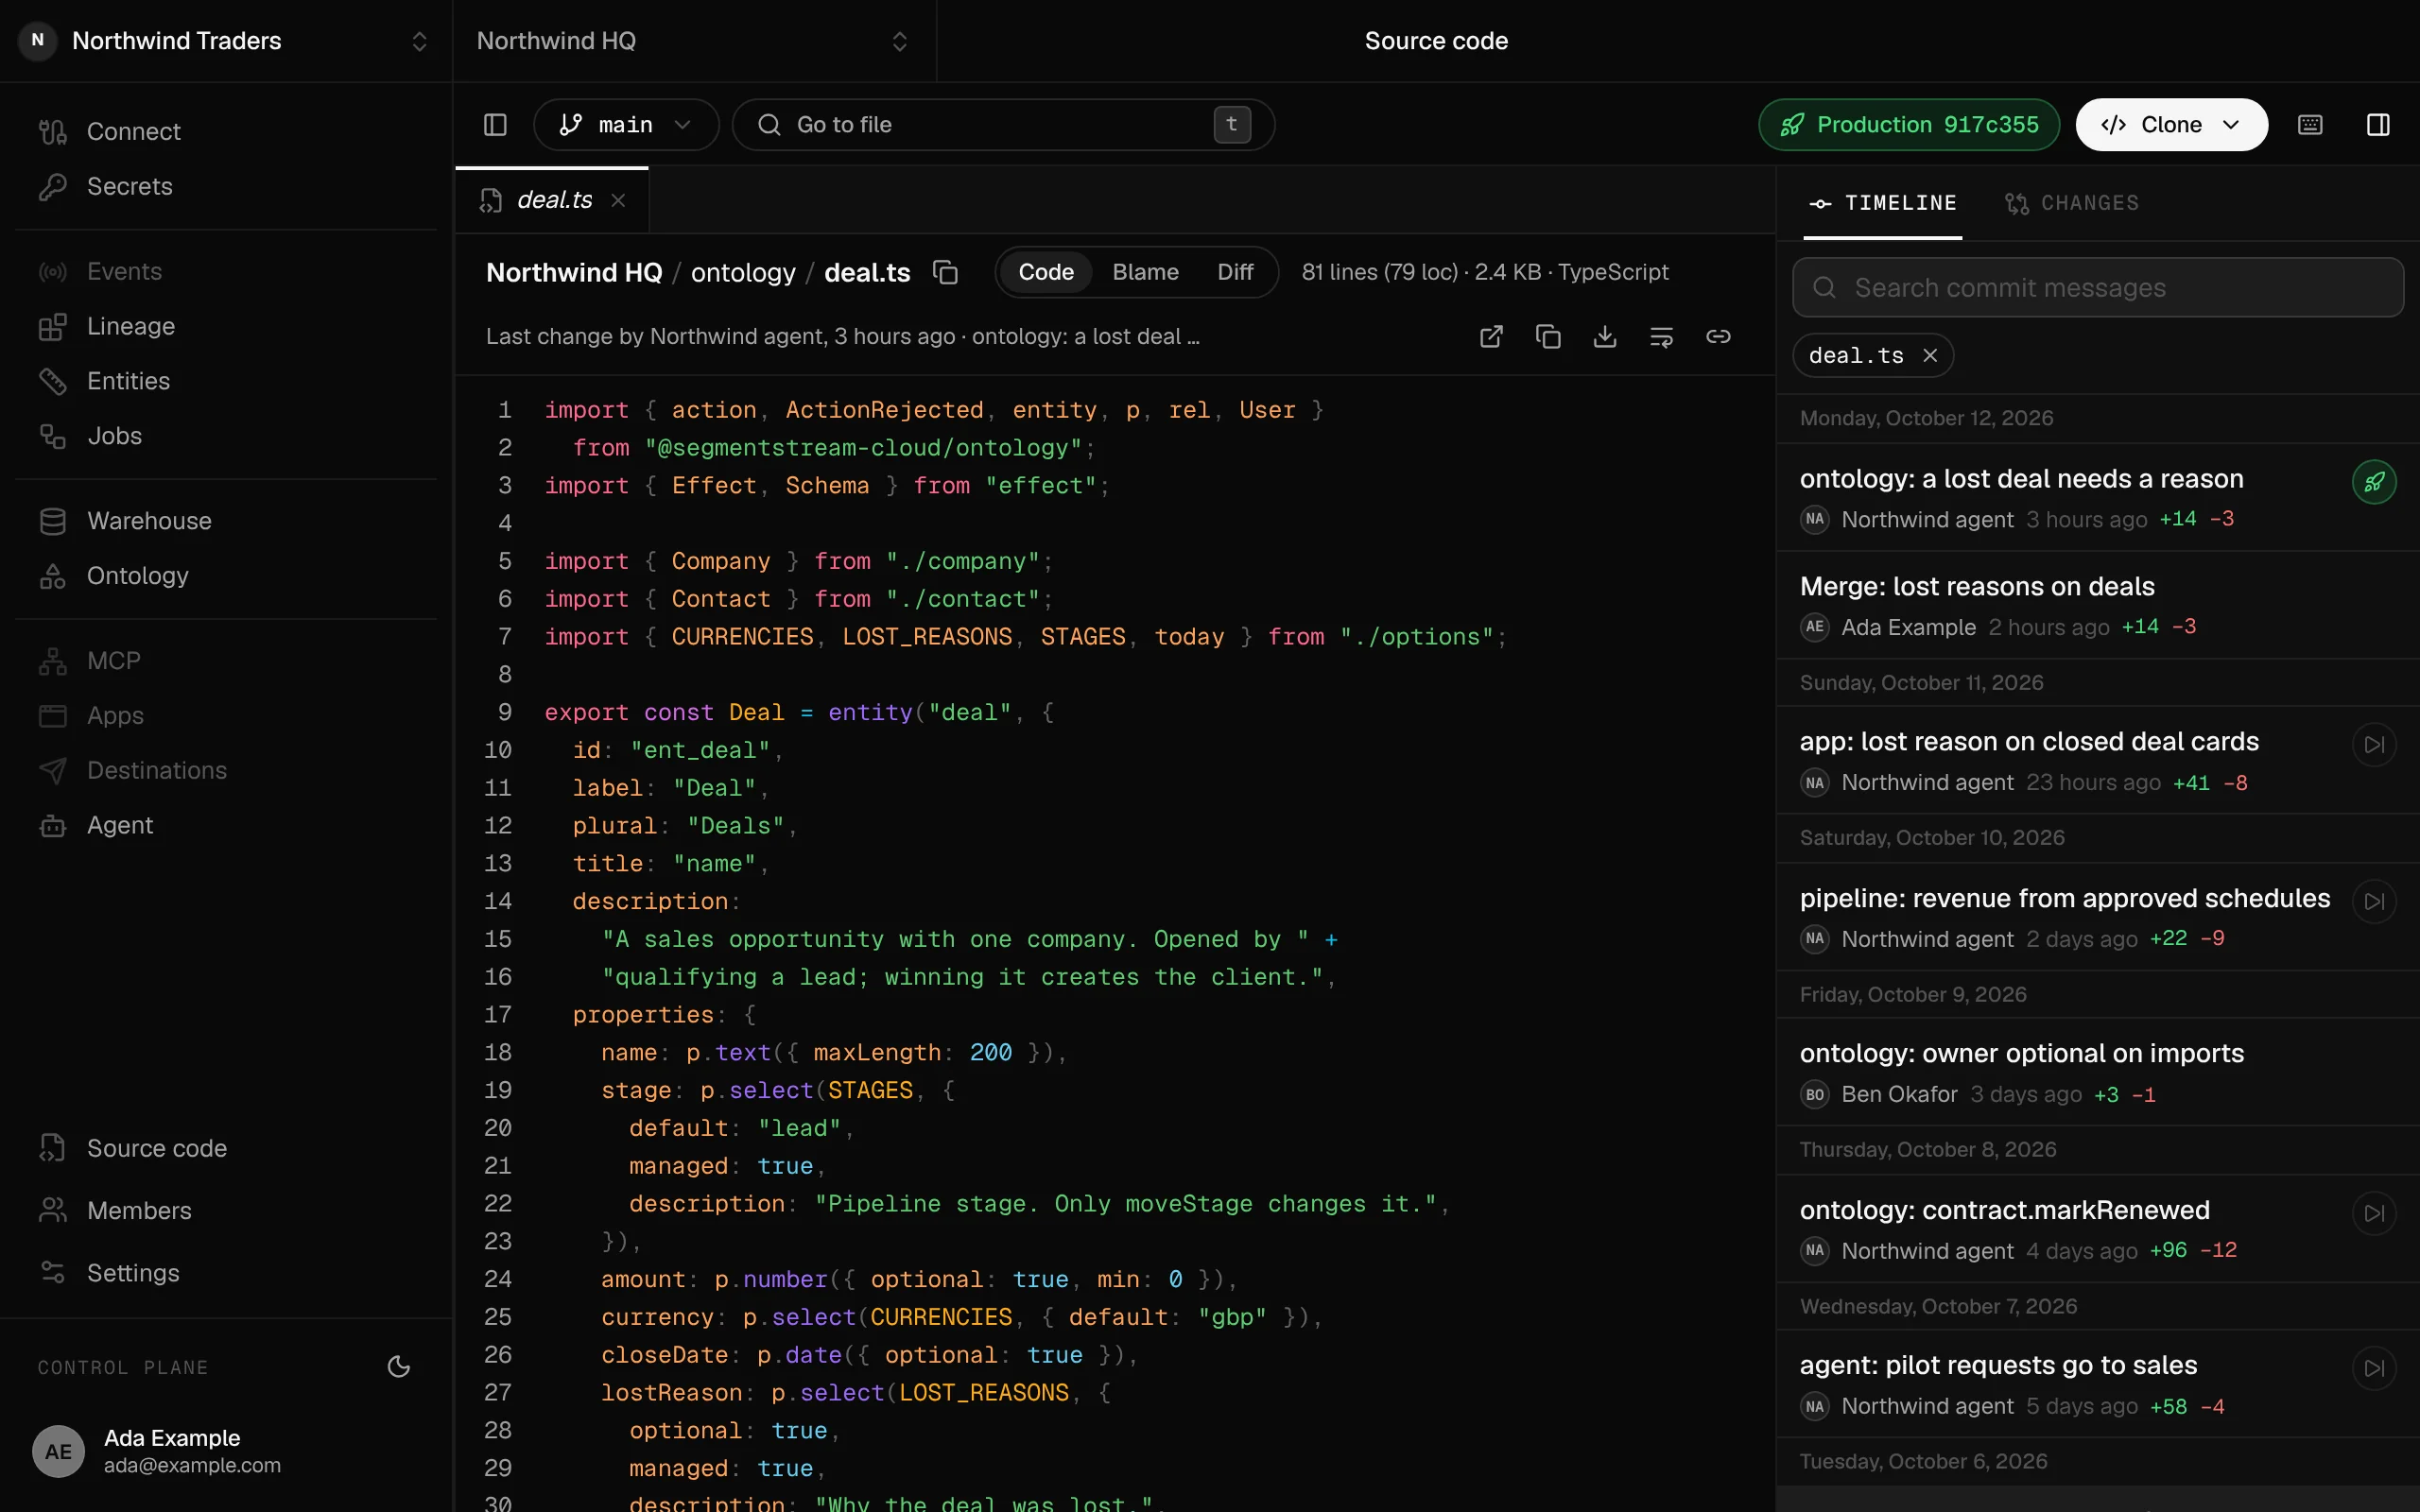
Task: Open commit 'ontology: a lost deal needs a reason'
Action: [2098, 497]
